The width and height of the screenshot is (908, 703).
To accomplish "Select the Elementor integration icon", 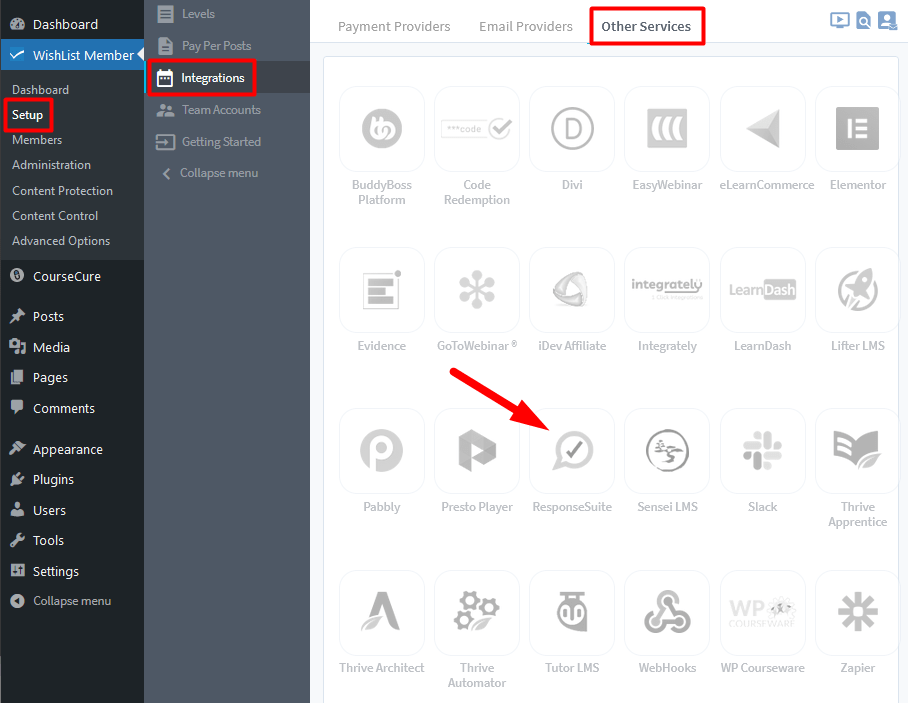I will pyautogui.click(x=858, y=129).
